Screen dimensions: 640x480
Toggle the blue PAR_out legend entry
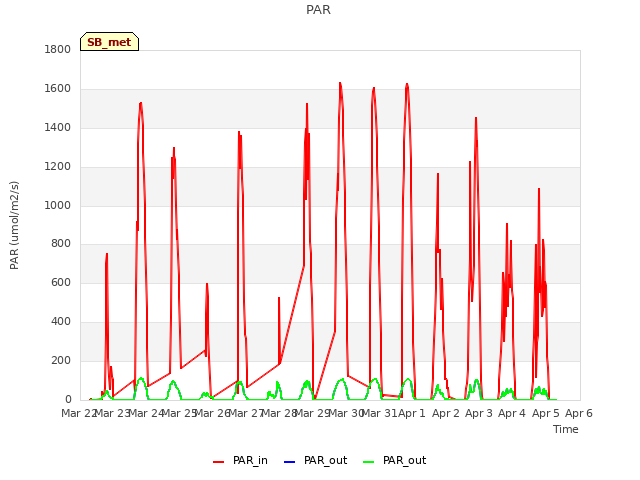tap(315, 460)
